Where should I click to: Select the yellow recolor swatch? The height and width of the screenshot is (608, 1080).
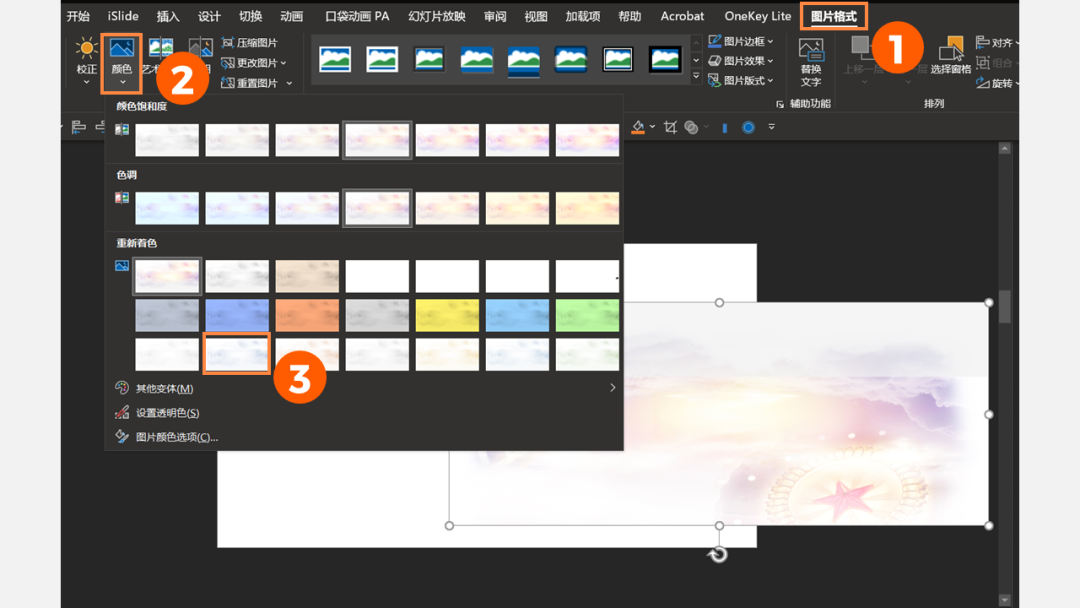point(447,315)
